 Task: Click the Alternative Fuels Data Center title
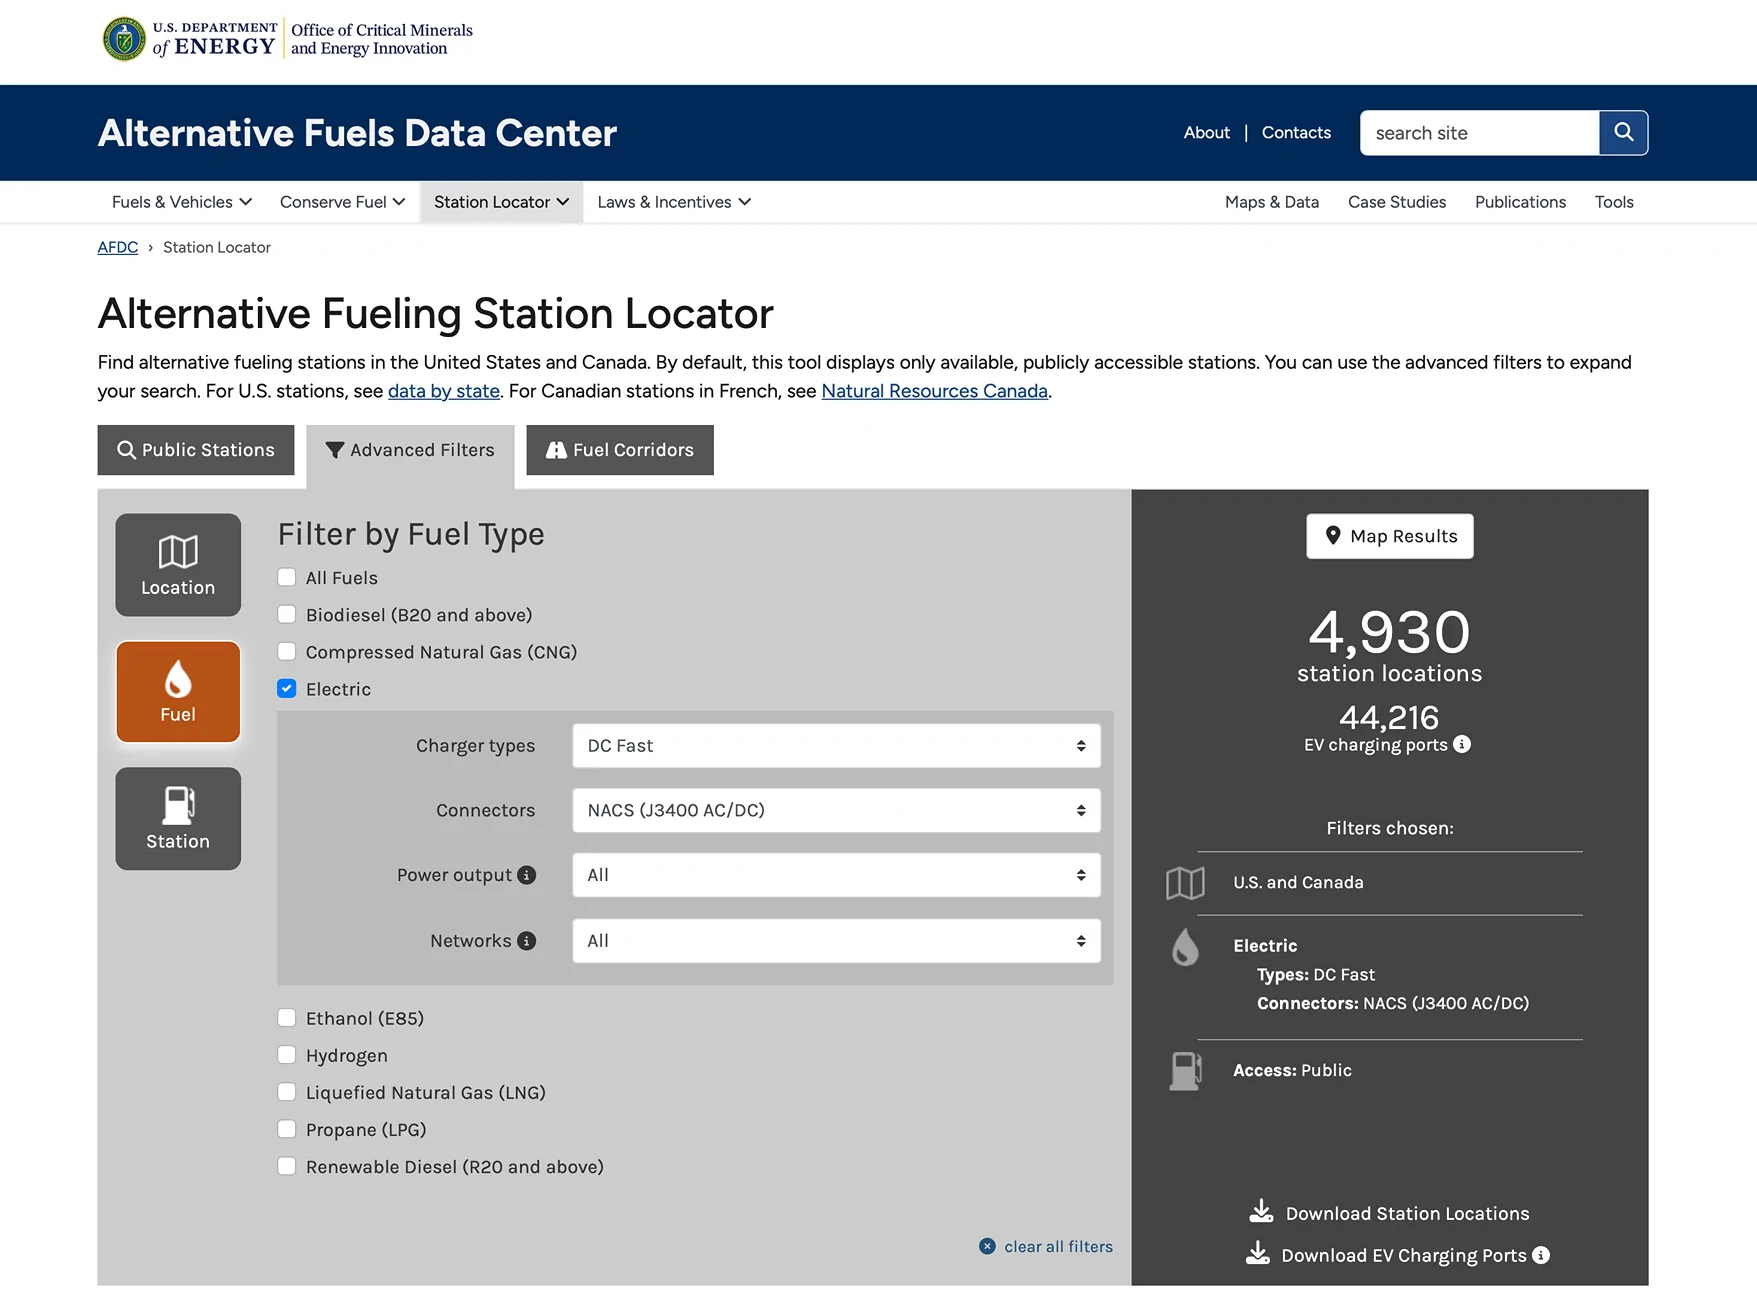357,133
